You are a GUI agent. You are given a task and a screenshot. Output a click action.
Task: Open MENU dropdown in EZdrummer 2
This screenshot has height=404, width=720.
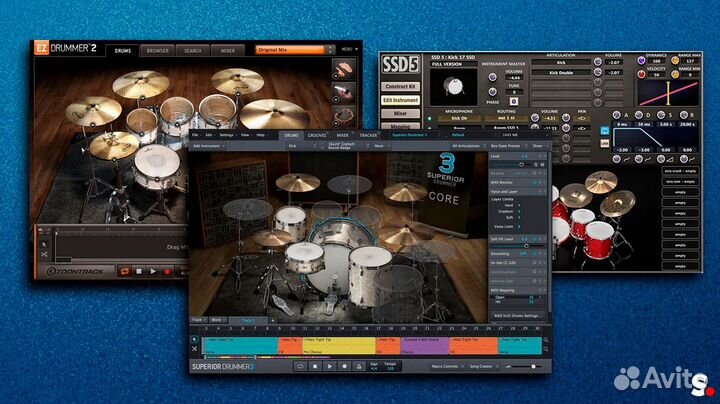[x=349, y=49]
